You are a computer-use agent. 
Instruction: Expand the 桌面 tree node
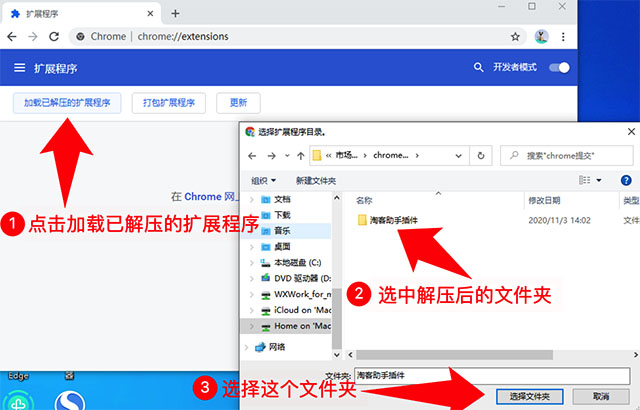pyautogui.click(x=252, y=247)
